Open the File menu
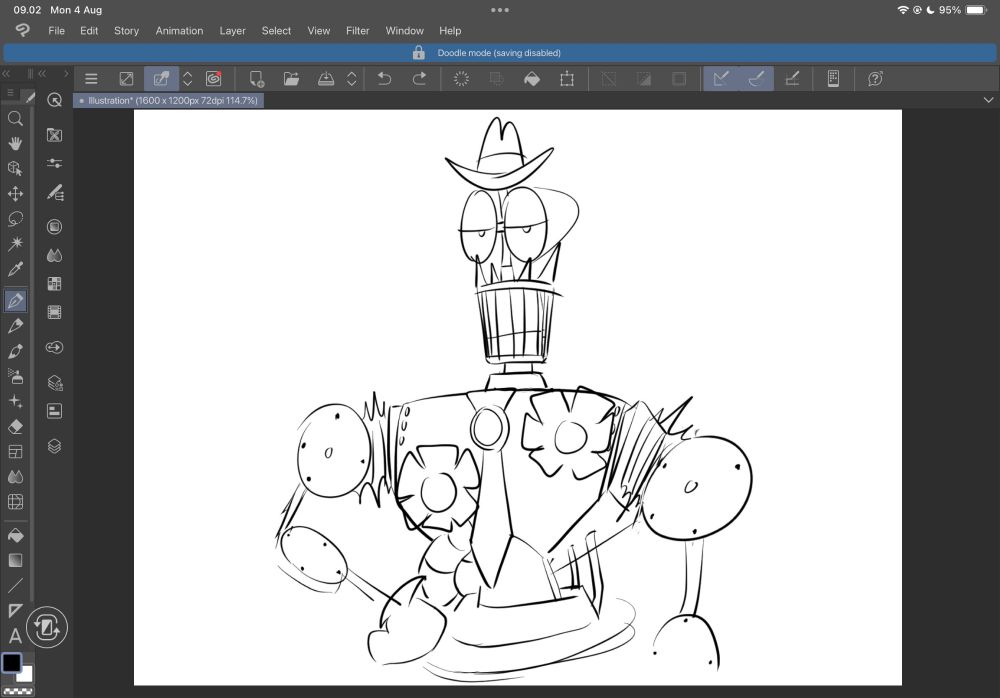This screenshot has height=698, width=1000. [x=57, y=31]
